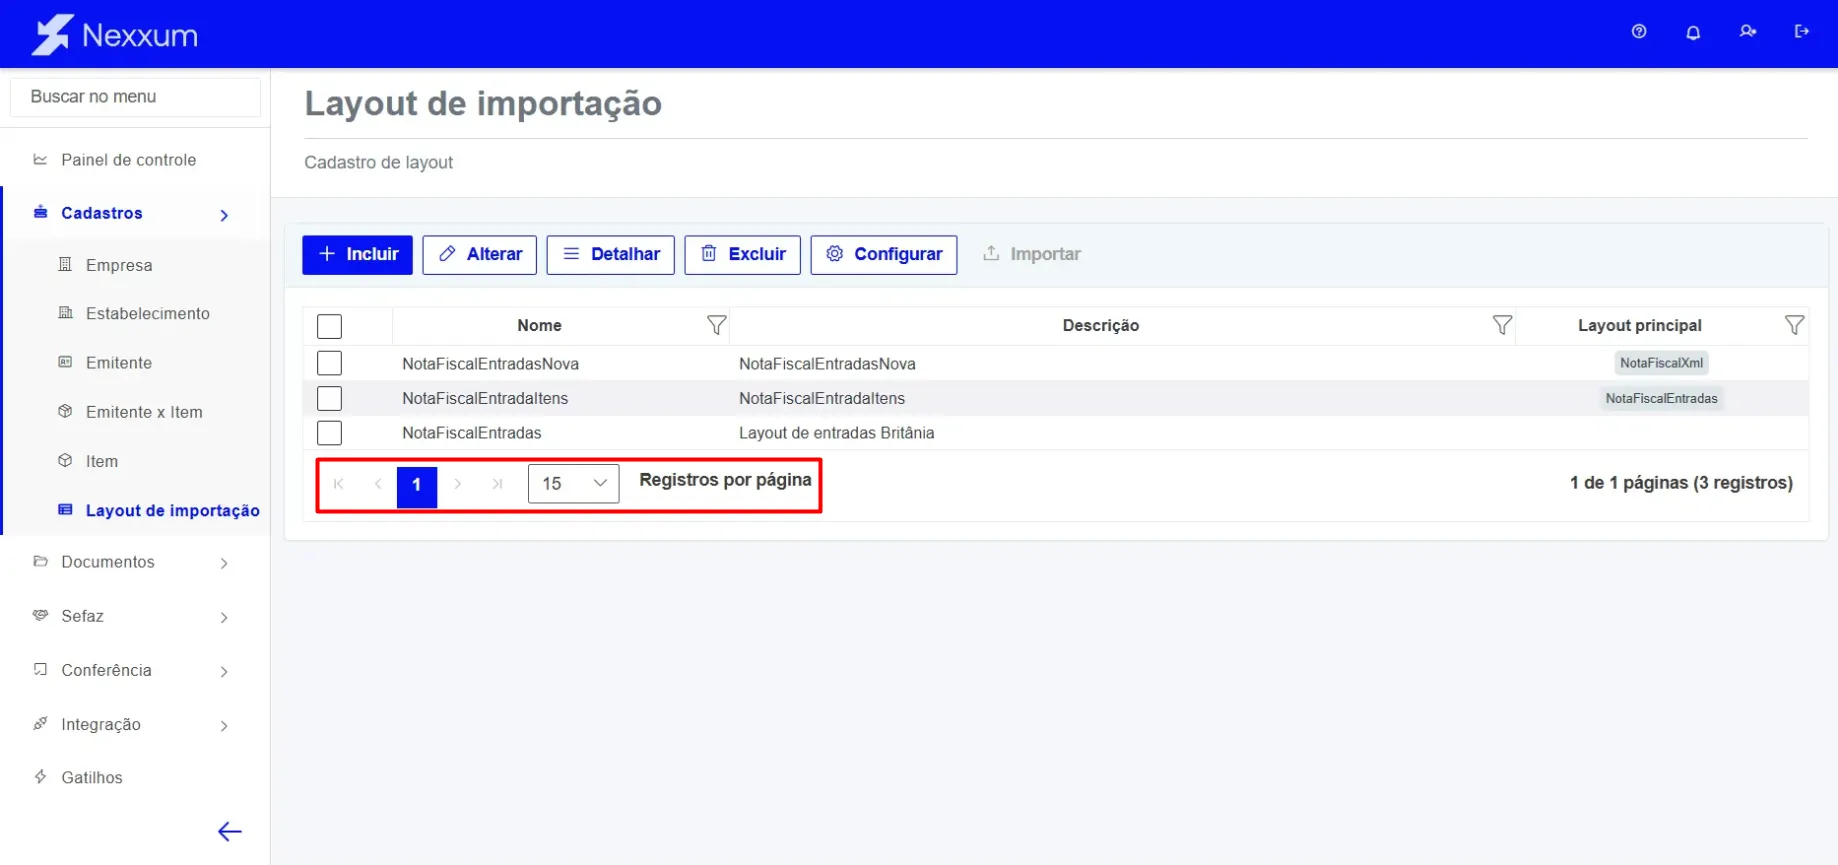Click the logout icon
The height and width of the screenshot is (865, 1838).
1801,32
